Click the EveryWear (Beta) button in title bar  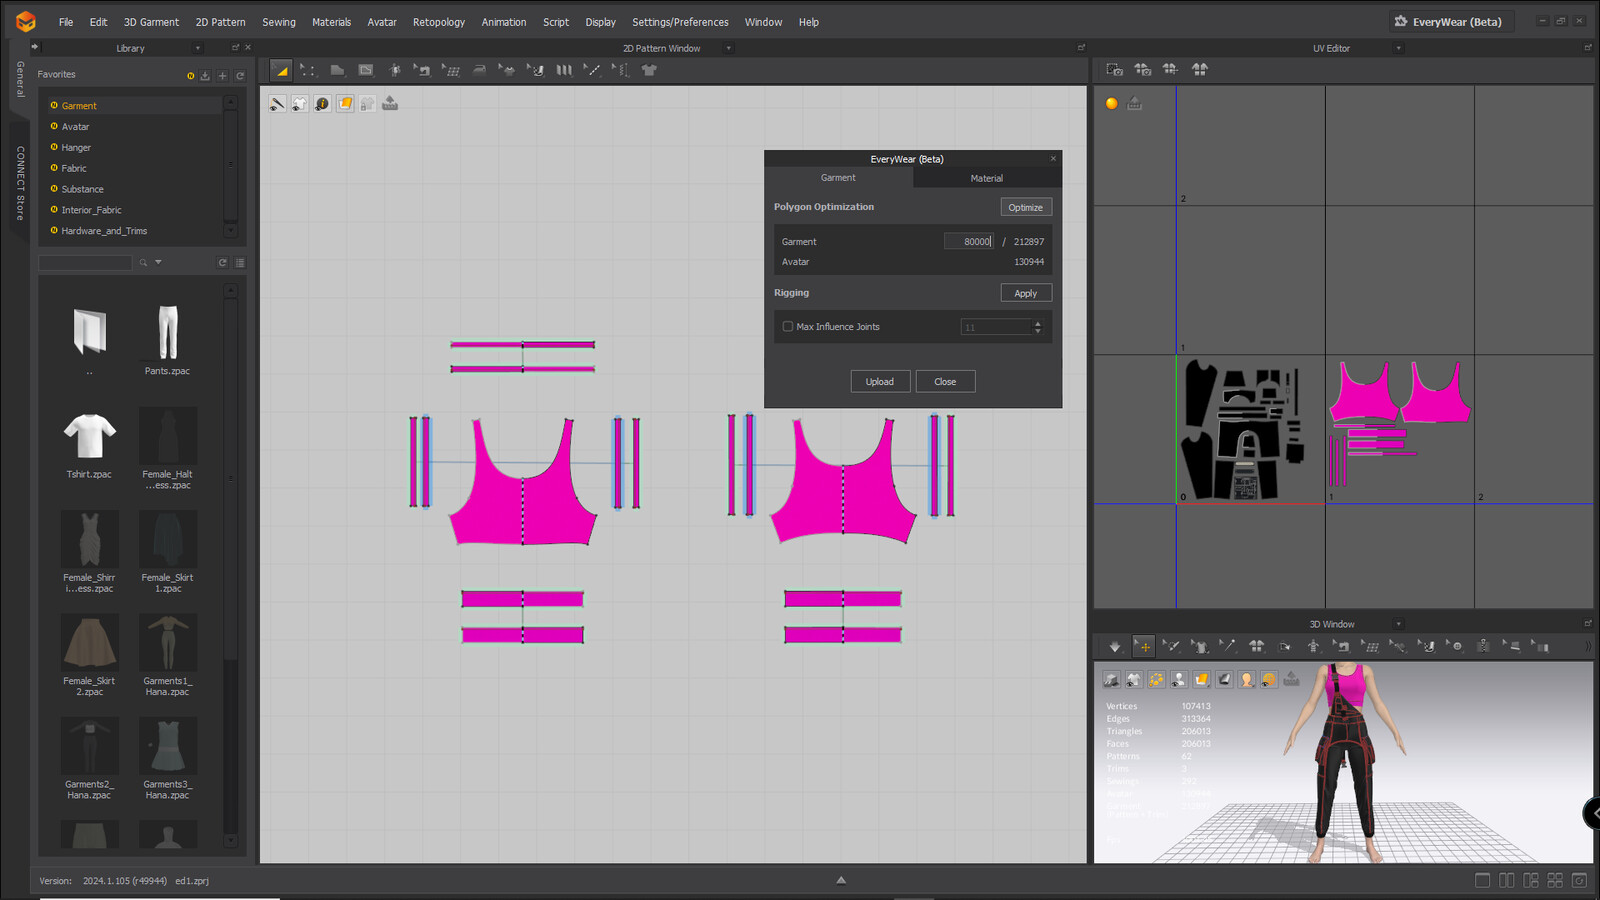pos(1451,21)
